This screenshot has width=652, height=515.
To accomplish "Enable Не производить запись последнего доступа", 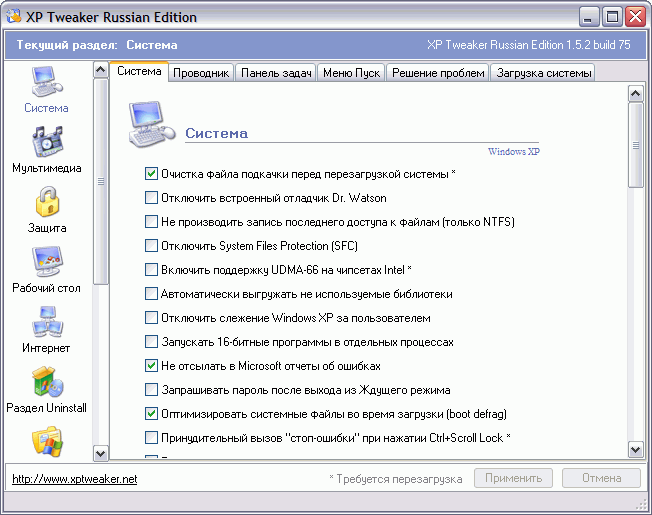I will pyautogui.click(x=151, y=222).
